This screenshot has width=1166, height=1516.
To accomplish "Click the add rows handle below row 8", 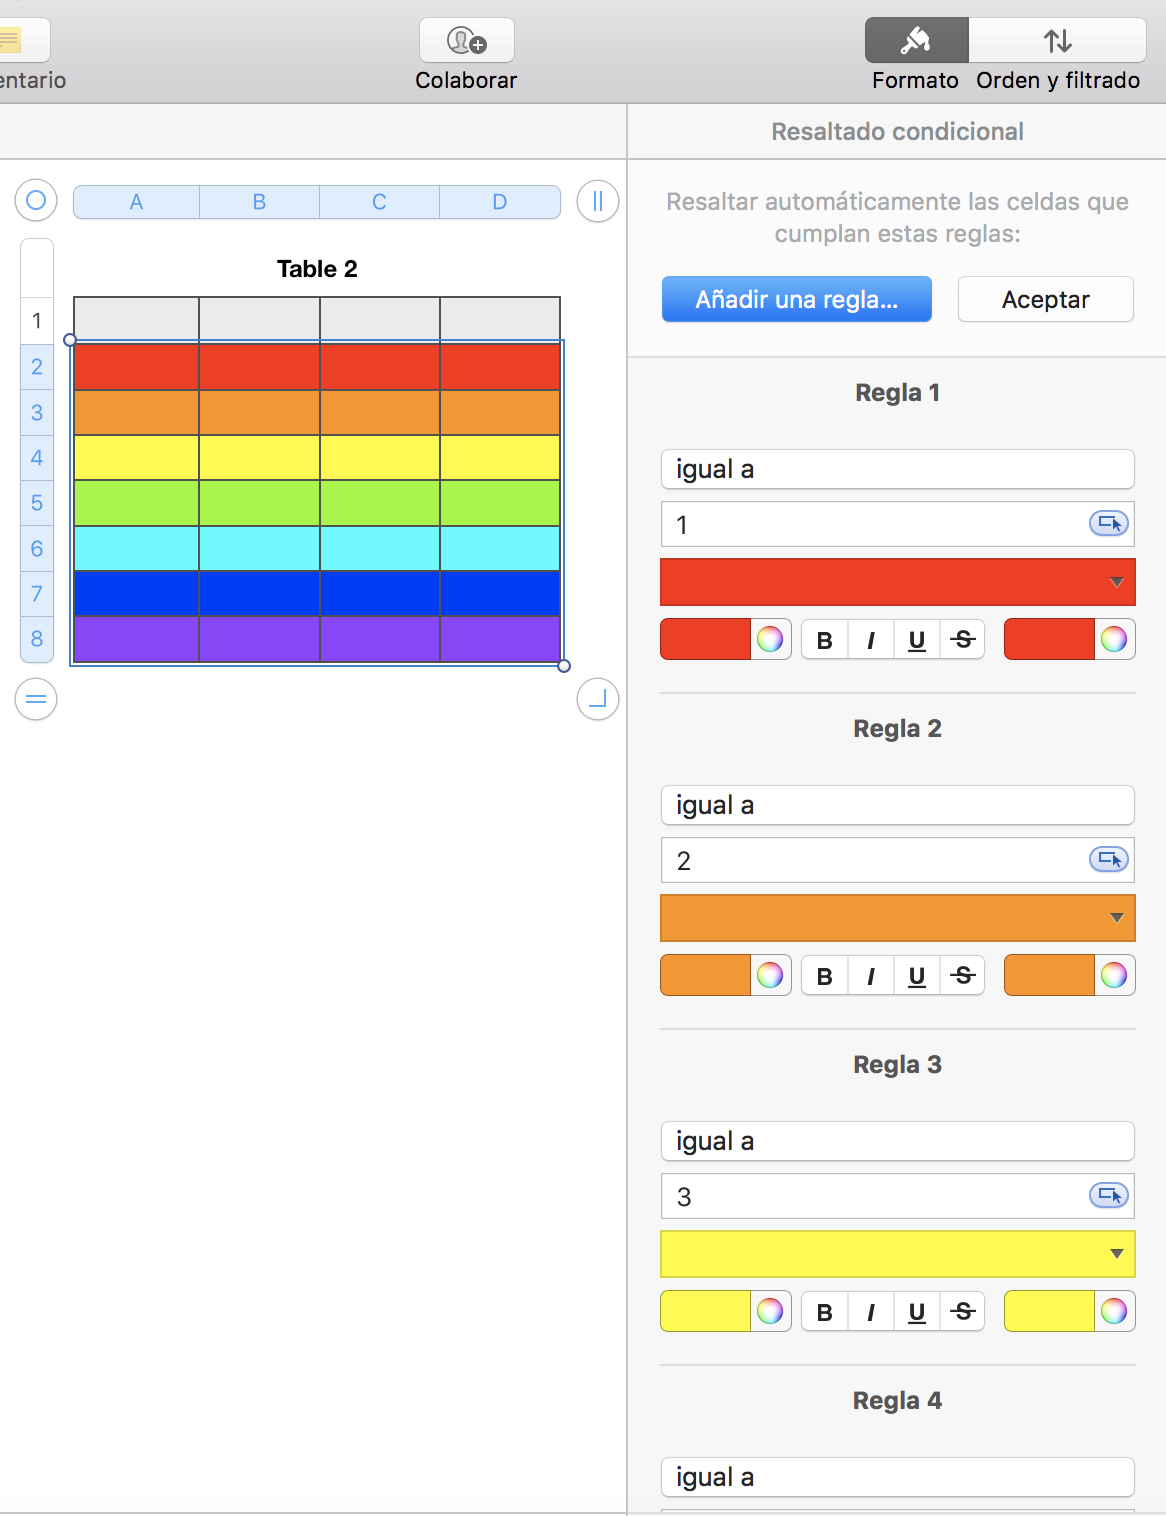I will [x=36, y=699].
